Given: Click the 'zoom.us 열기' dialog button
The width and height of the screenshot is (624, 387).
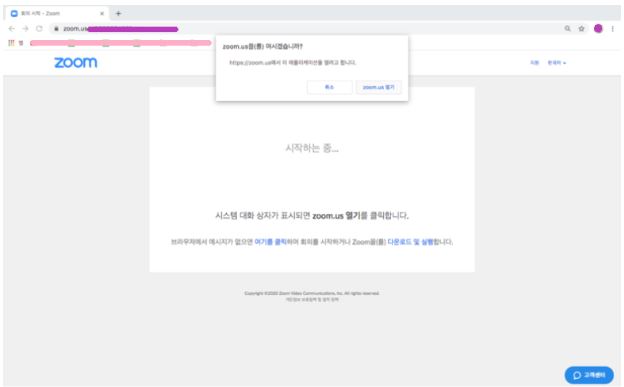Looking at the screenshot, I should coord(378,87).
